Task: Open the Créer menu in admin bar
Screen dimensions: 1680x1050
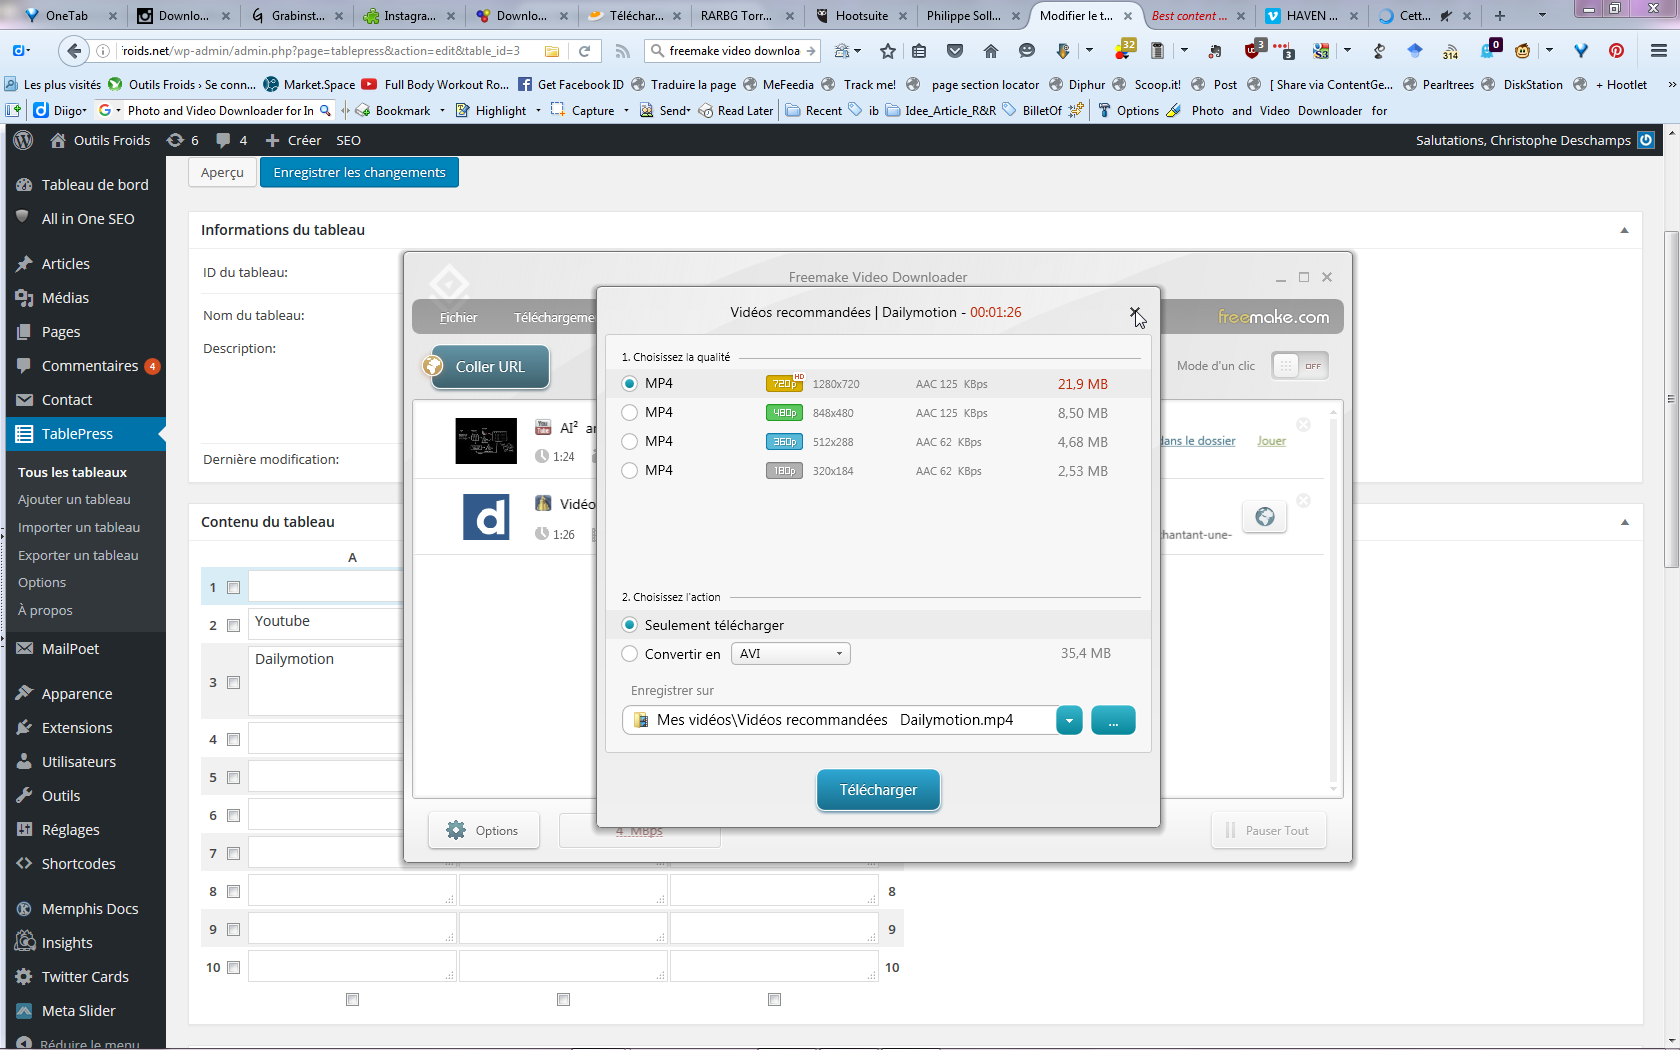Action: [293, 141]
